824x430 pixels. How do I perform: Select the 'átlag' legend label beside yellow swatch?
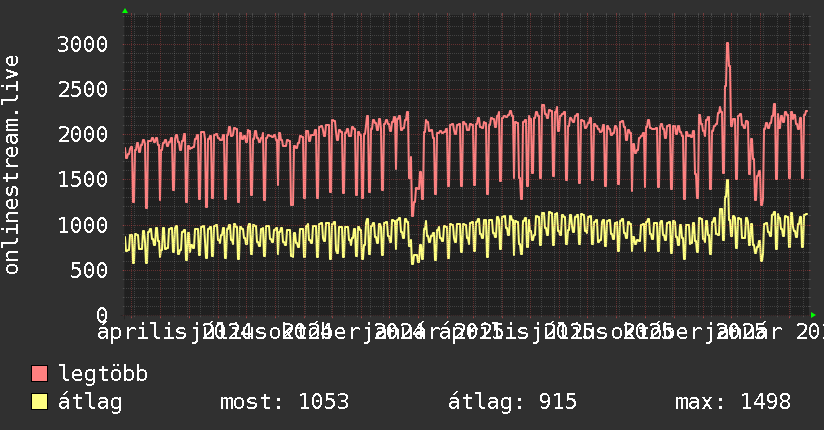90,402
